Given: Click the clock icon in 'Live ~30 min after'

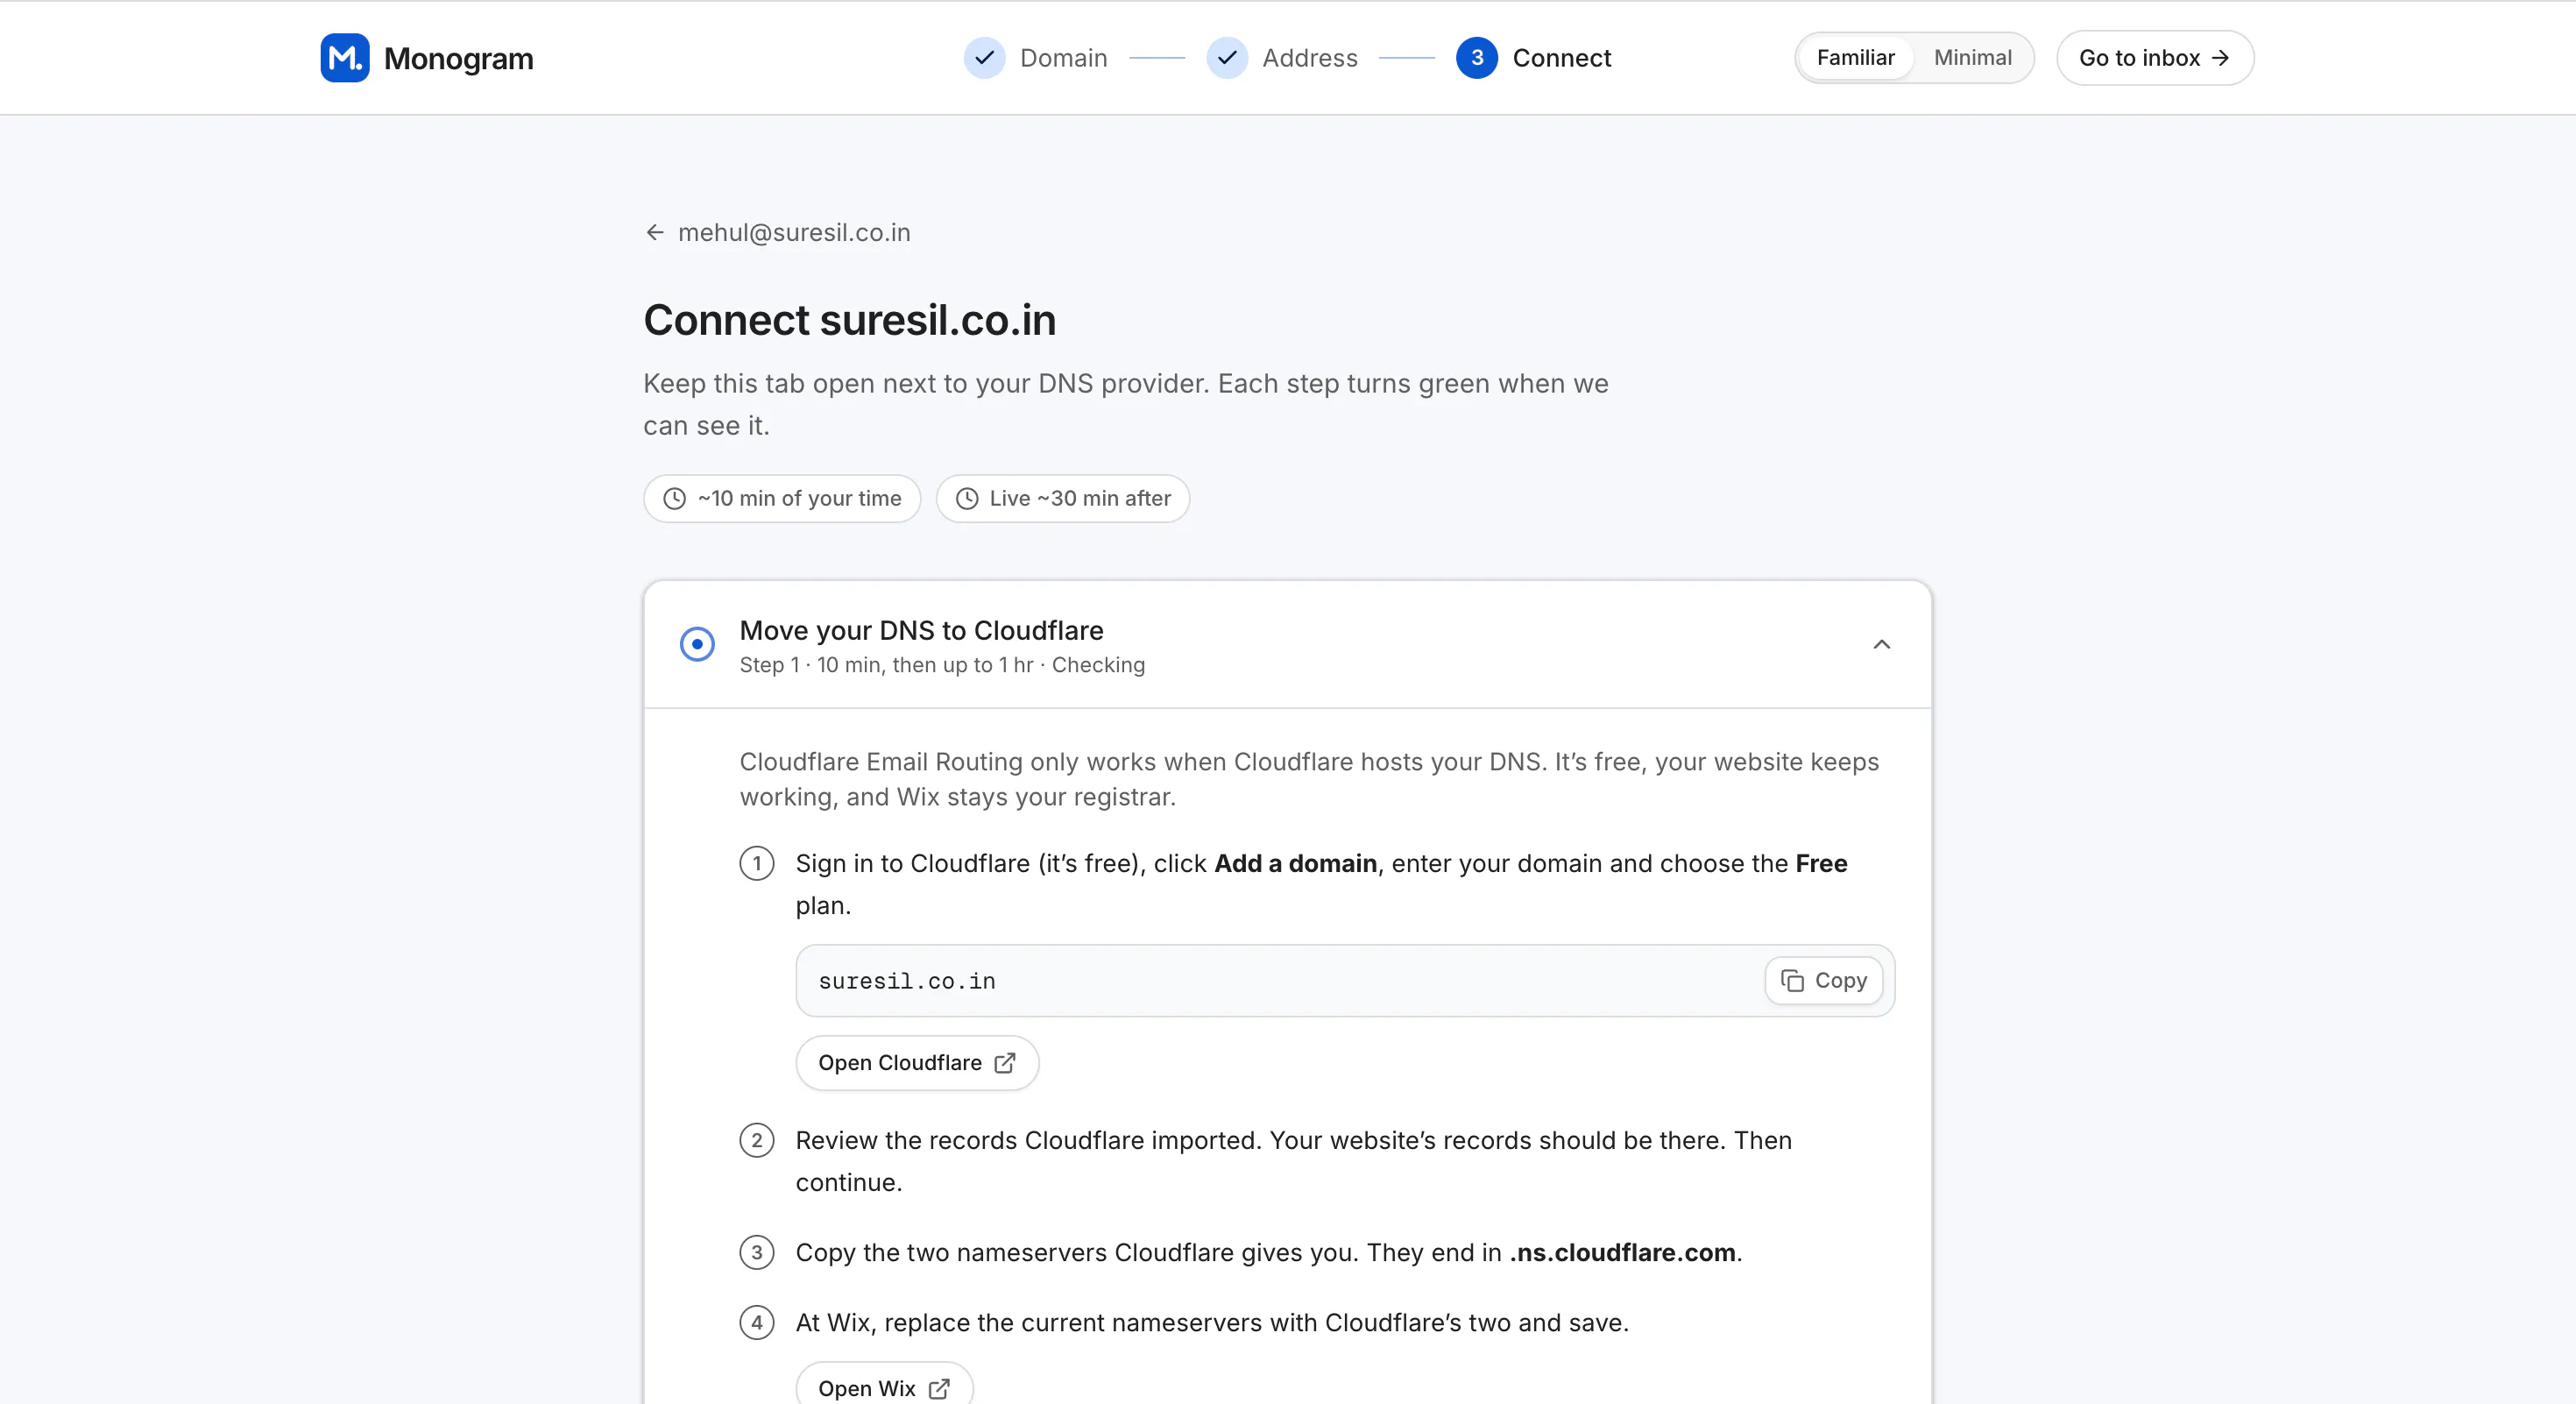Looking at the screenshot, I should click(x=967, y=499).
